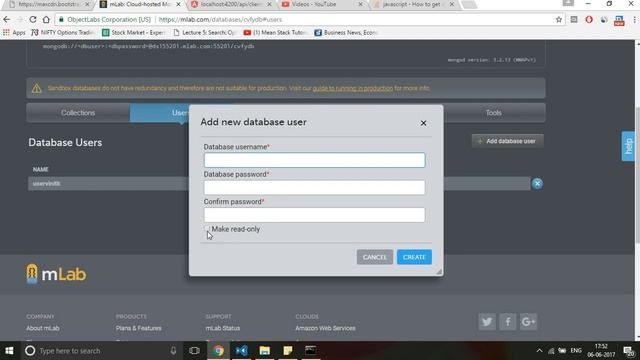This screenshot has width=640, height=360.
Task: Open the About mLab footer link
Action: coord(43,328)
